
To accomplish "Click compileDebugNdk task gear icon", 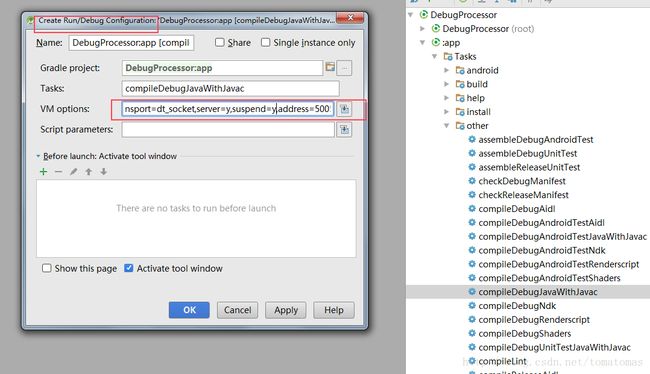I will tap(472, 306).
